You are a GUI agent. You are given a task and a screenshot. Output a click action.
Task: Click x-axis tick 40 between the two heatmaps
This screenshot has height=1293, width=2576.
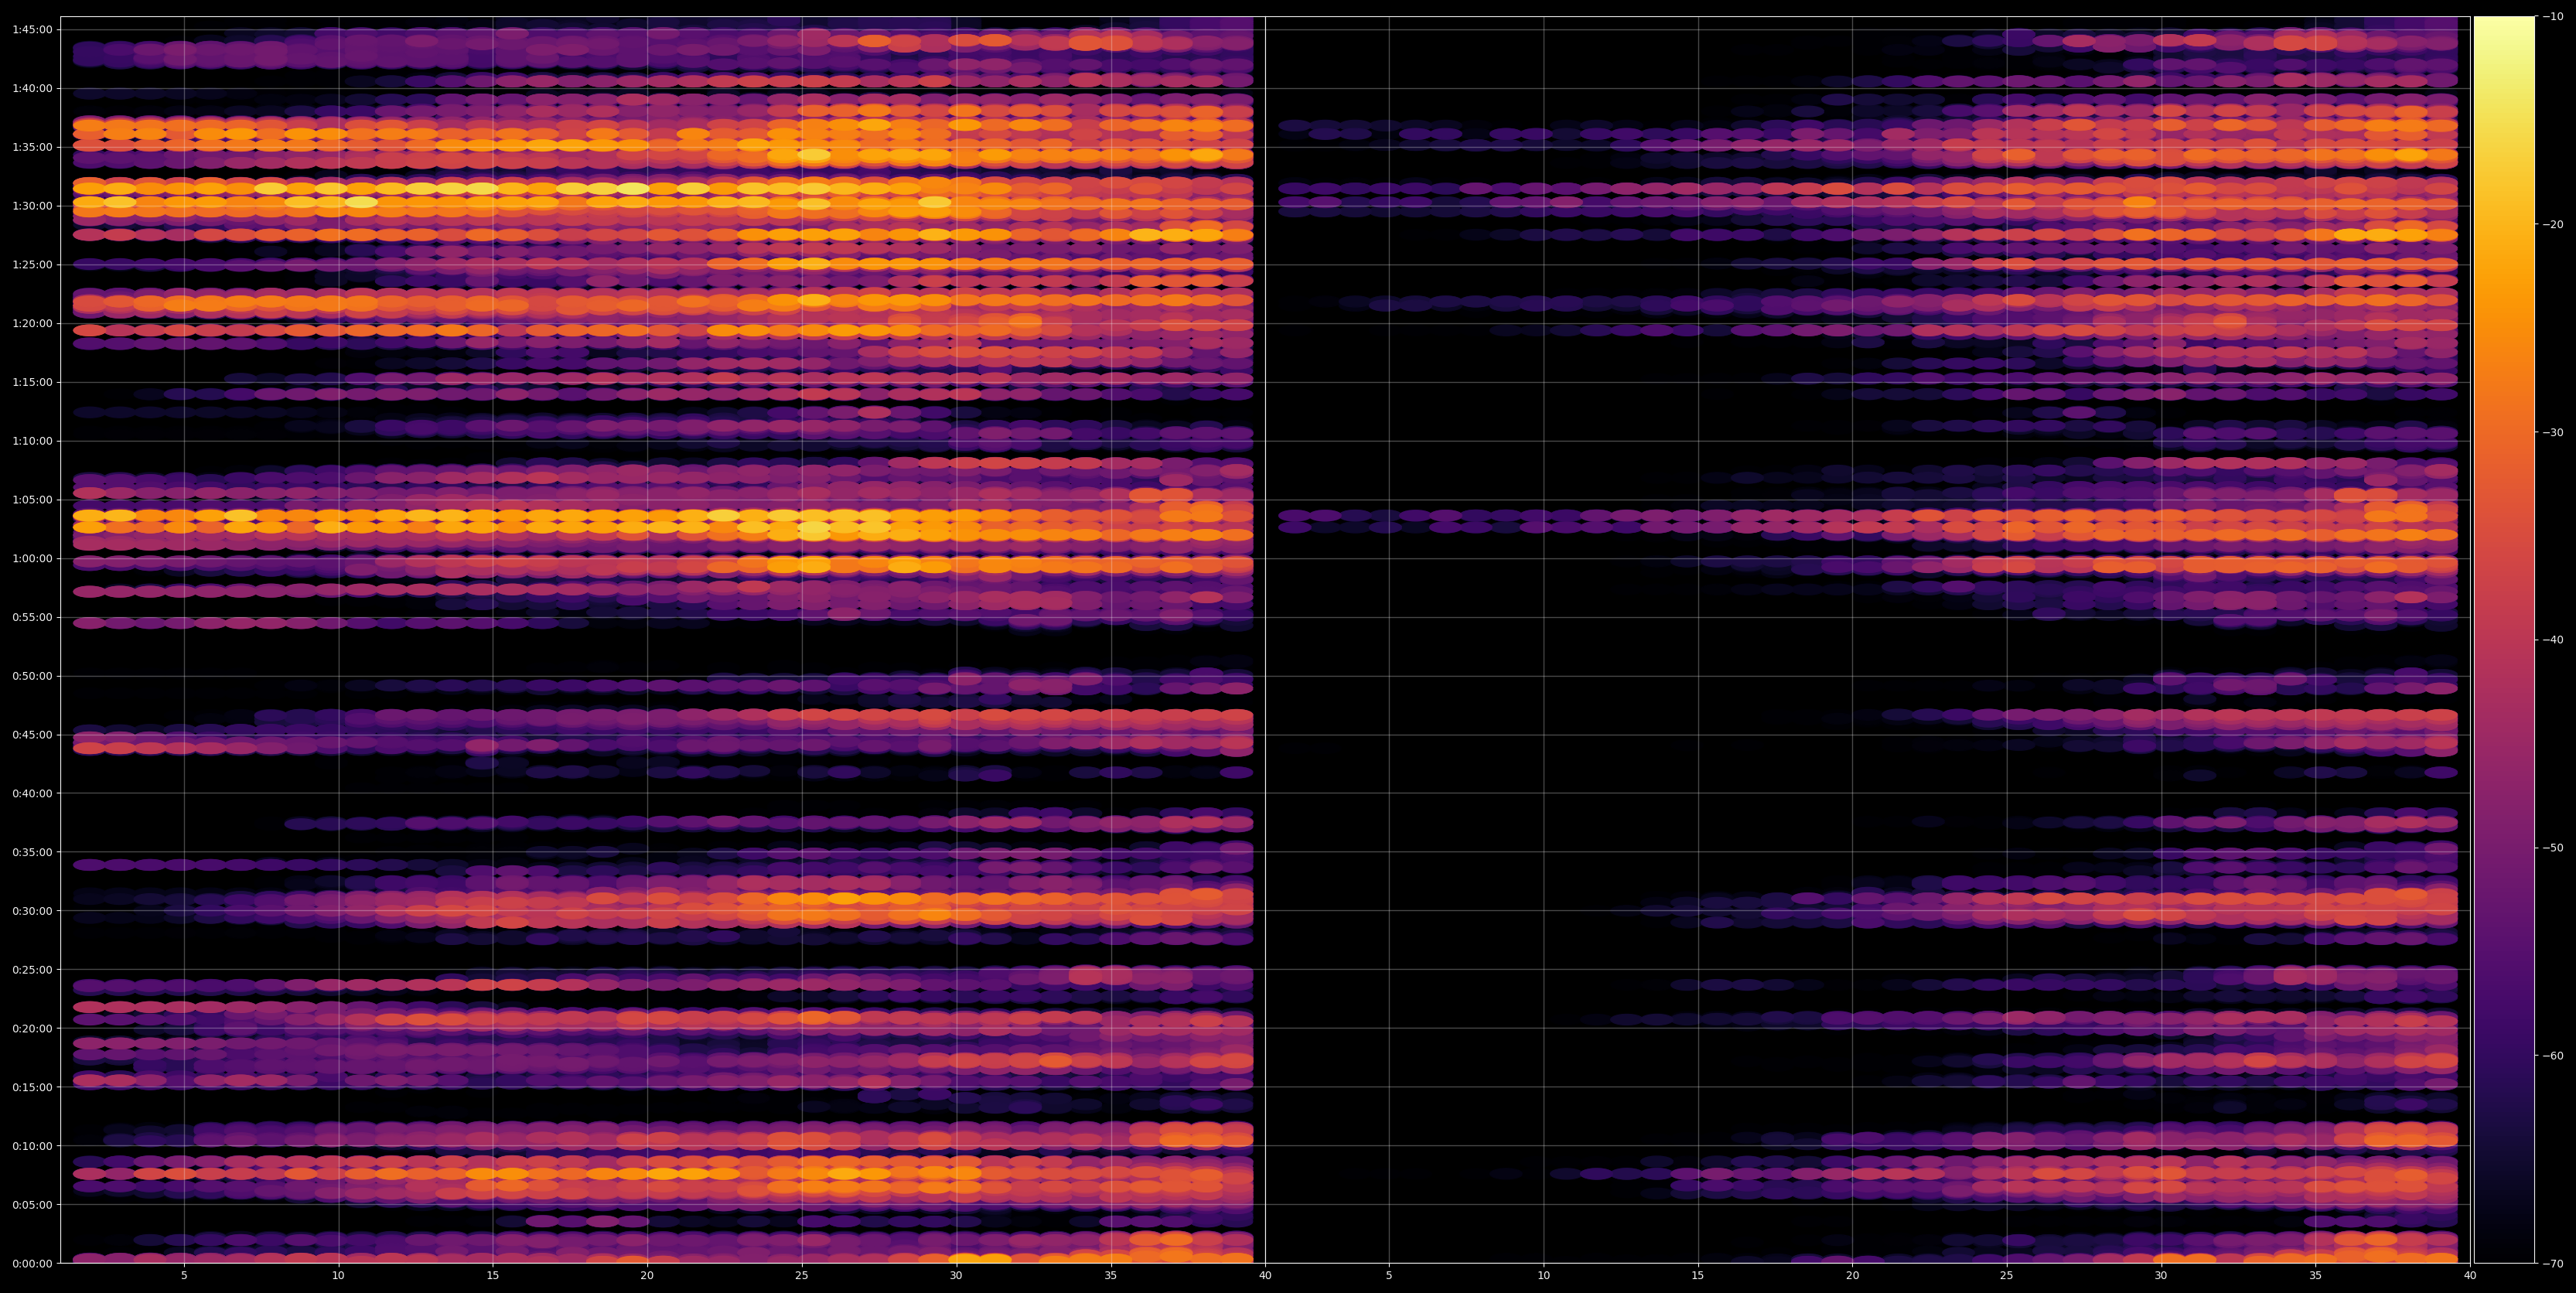[x=1265, y=1275]
